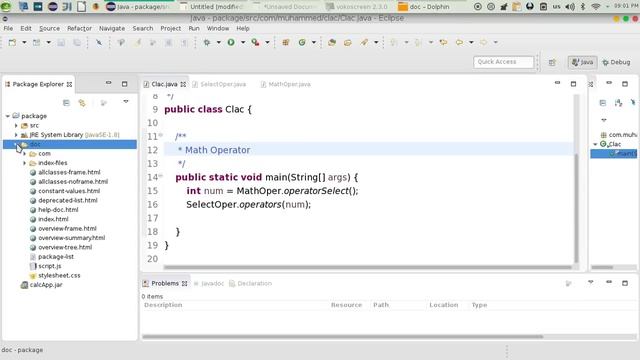The width and height of the screenshot is (640, 360).
Task: Click the editor horizontal scrollbar
Action: pos(367,267)
